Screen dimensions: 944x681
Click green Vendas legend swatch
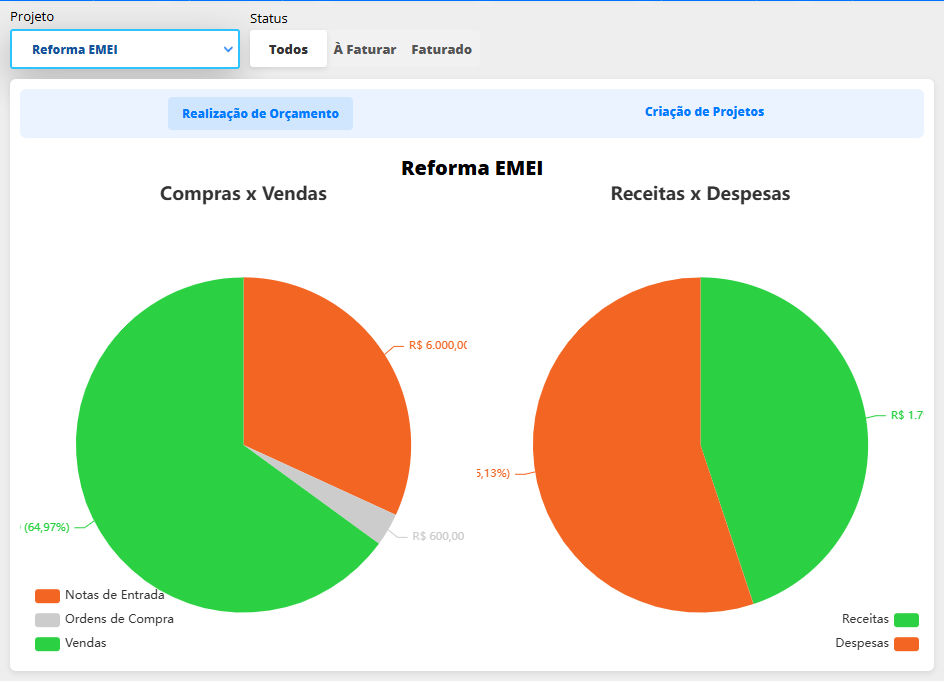47,643
